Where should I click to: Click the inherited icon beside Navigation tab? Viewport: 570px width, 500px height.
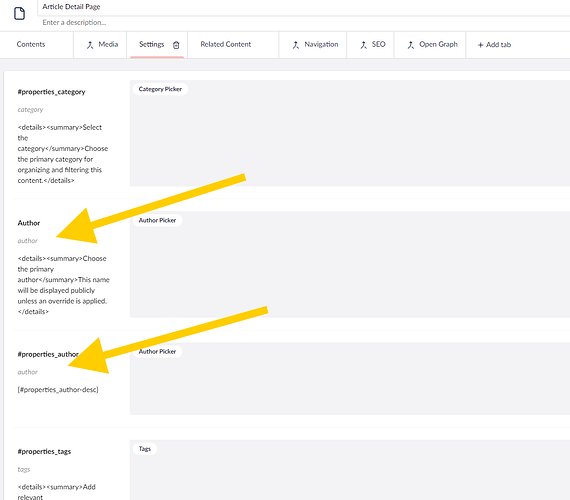click(296, 45)
